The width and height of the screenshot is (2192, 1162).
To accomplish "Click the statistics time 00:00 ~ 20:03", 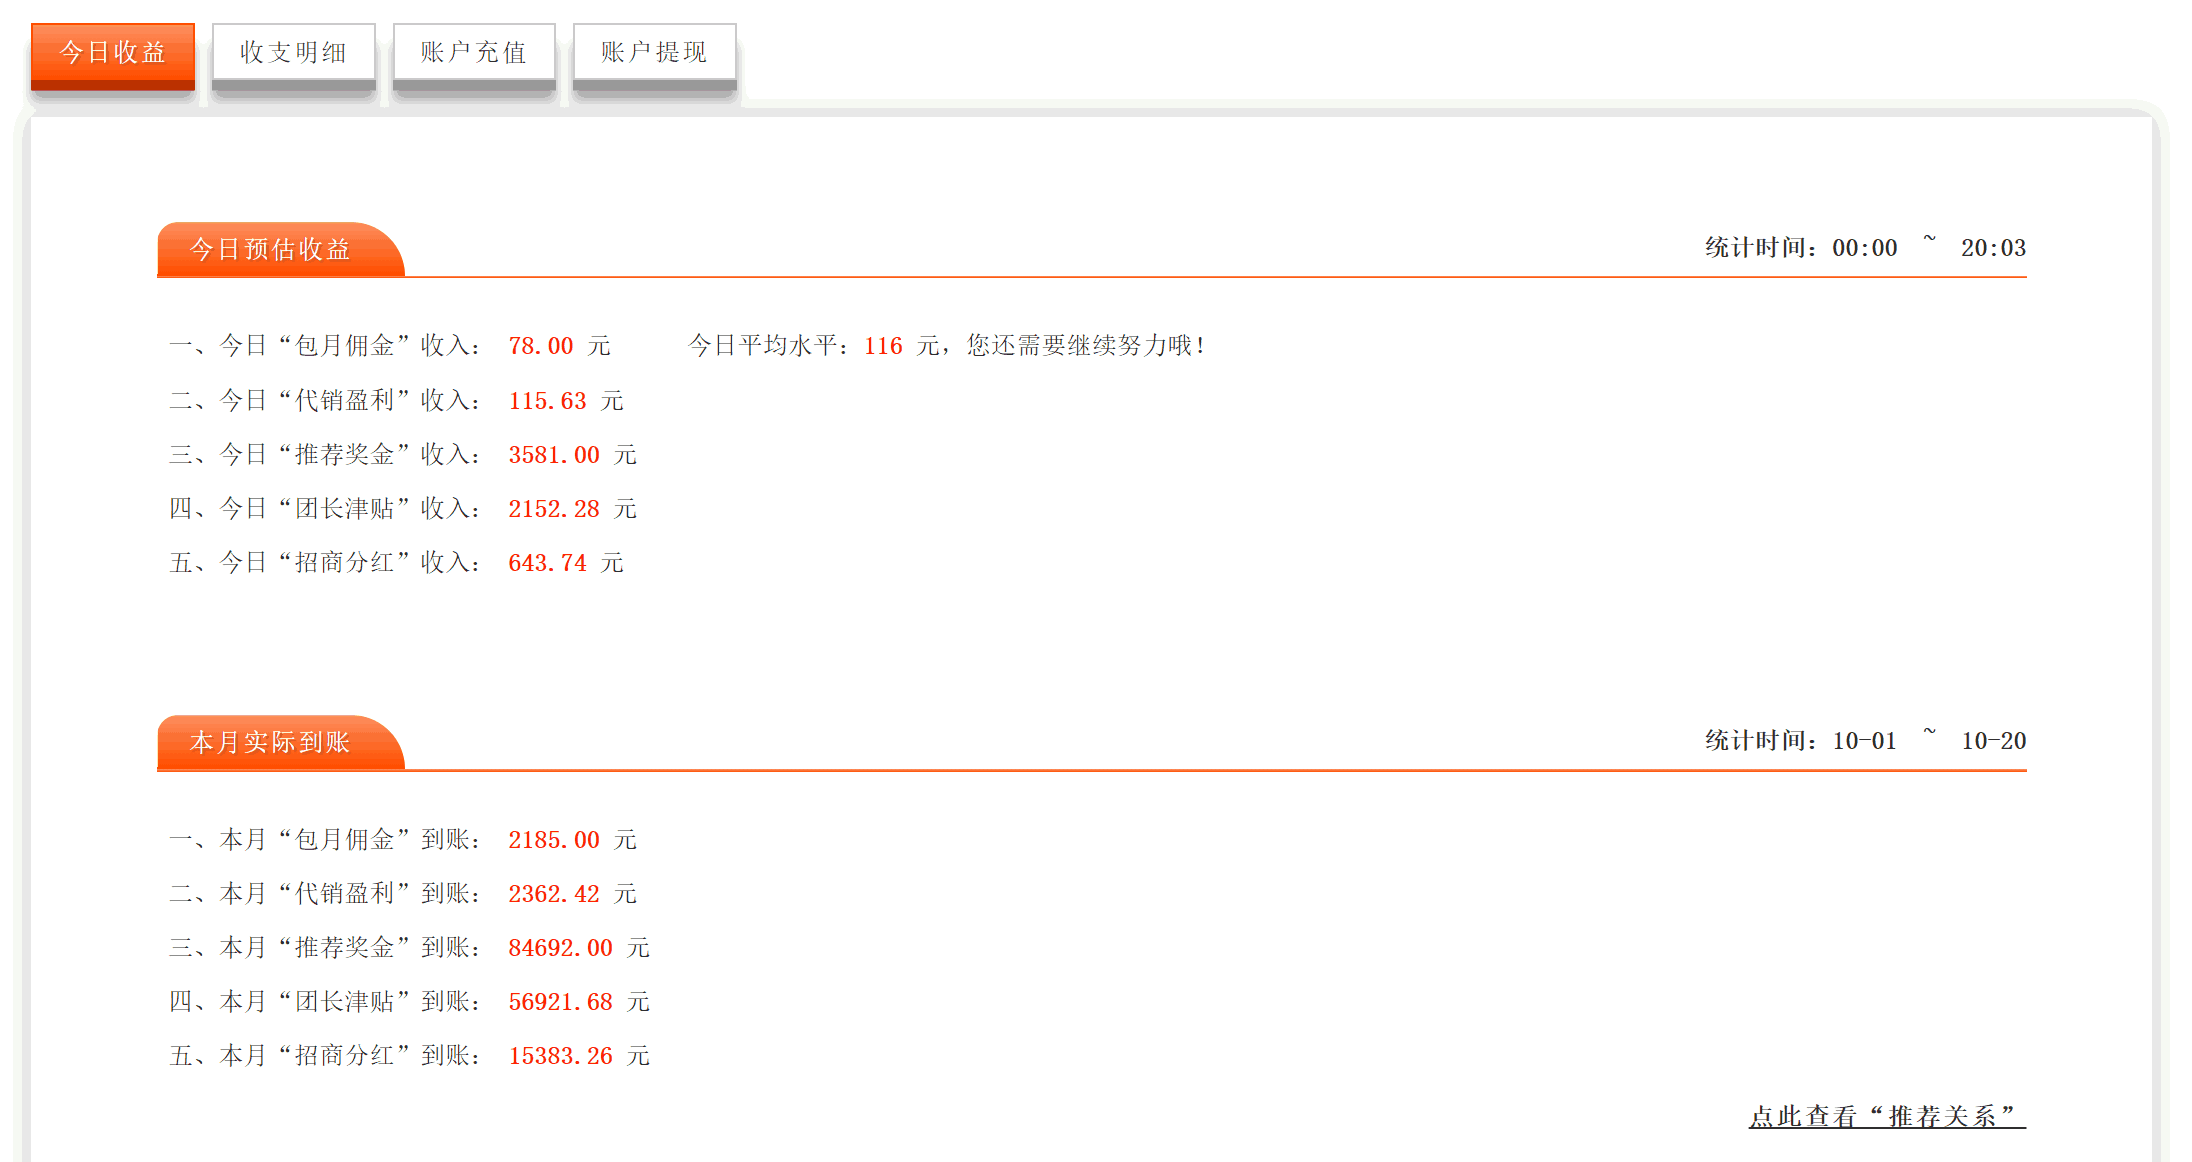I will click(1929, 247).
